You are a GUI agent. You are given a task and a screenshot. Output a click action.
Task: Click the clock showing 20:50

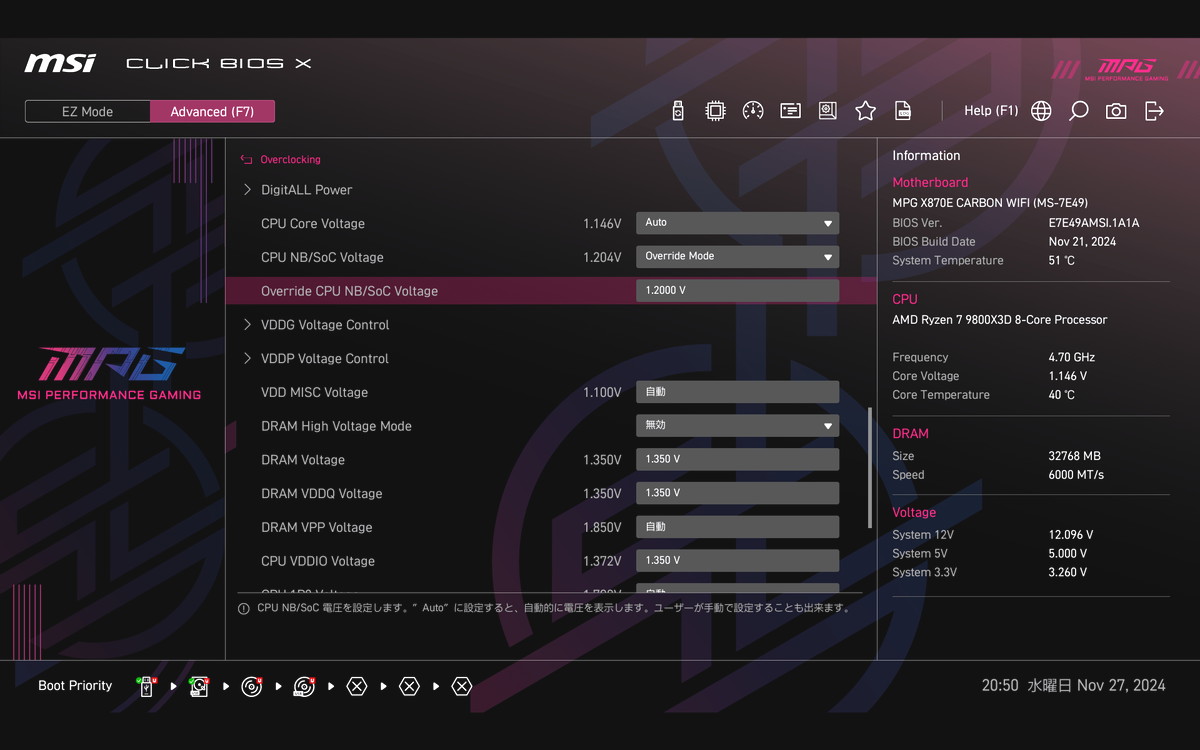(1000, 686)
